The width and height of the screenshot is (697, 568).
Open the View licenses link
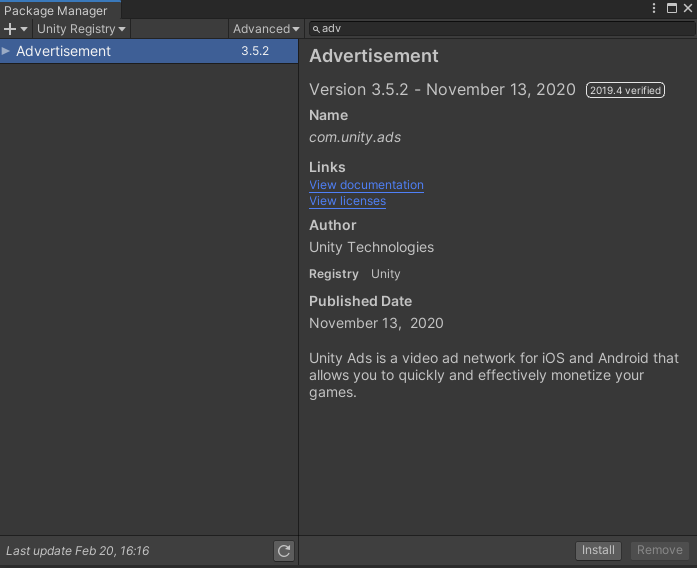coord(348,201)
